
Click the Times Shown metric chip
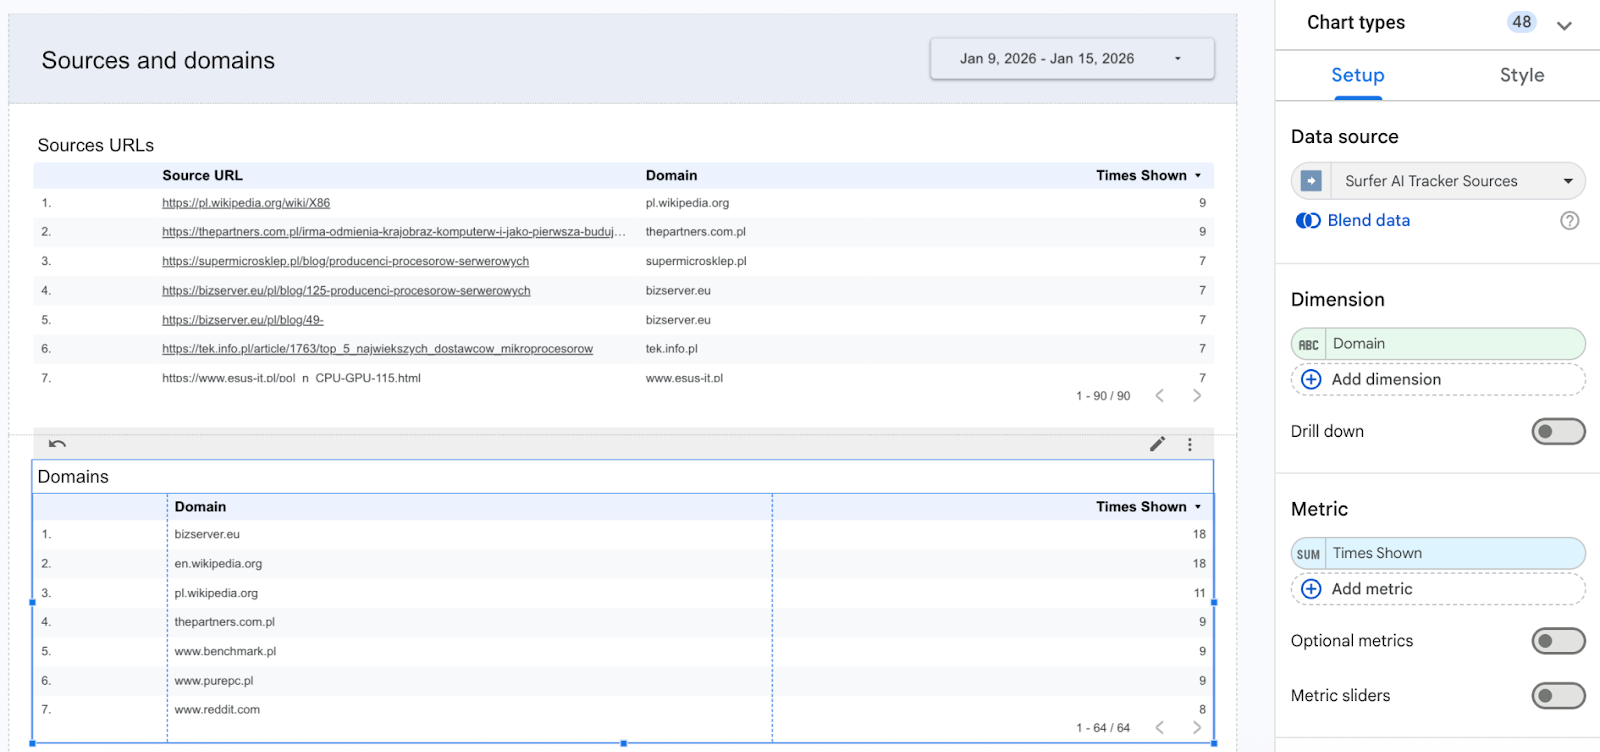point(1452,554)
